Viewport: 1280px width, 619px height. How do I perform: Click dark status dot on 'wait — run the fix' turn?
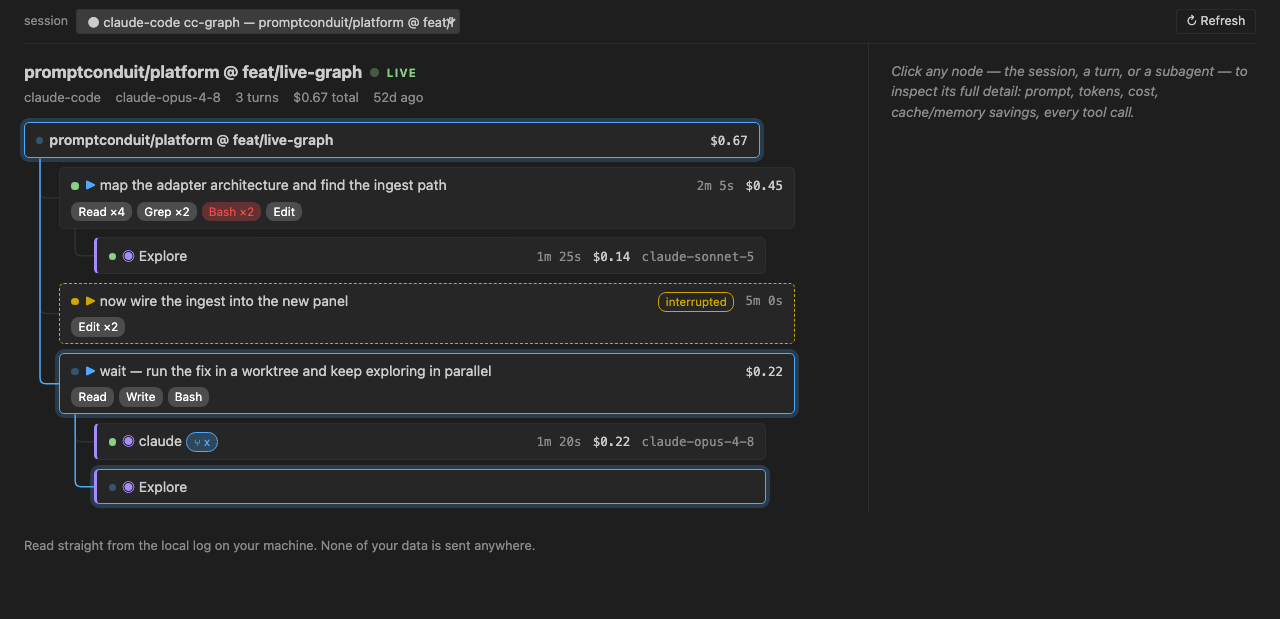tap(75, 371)
